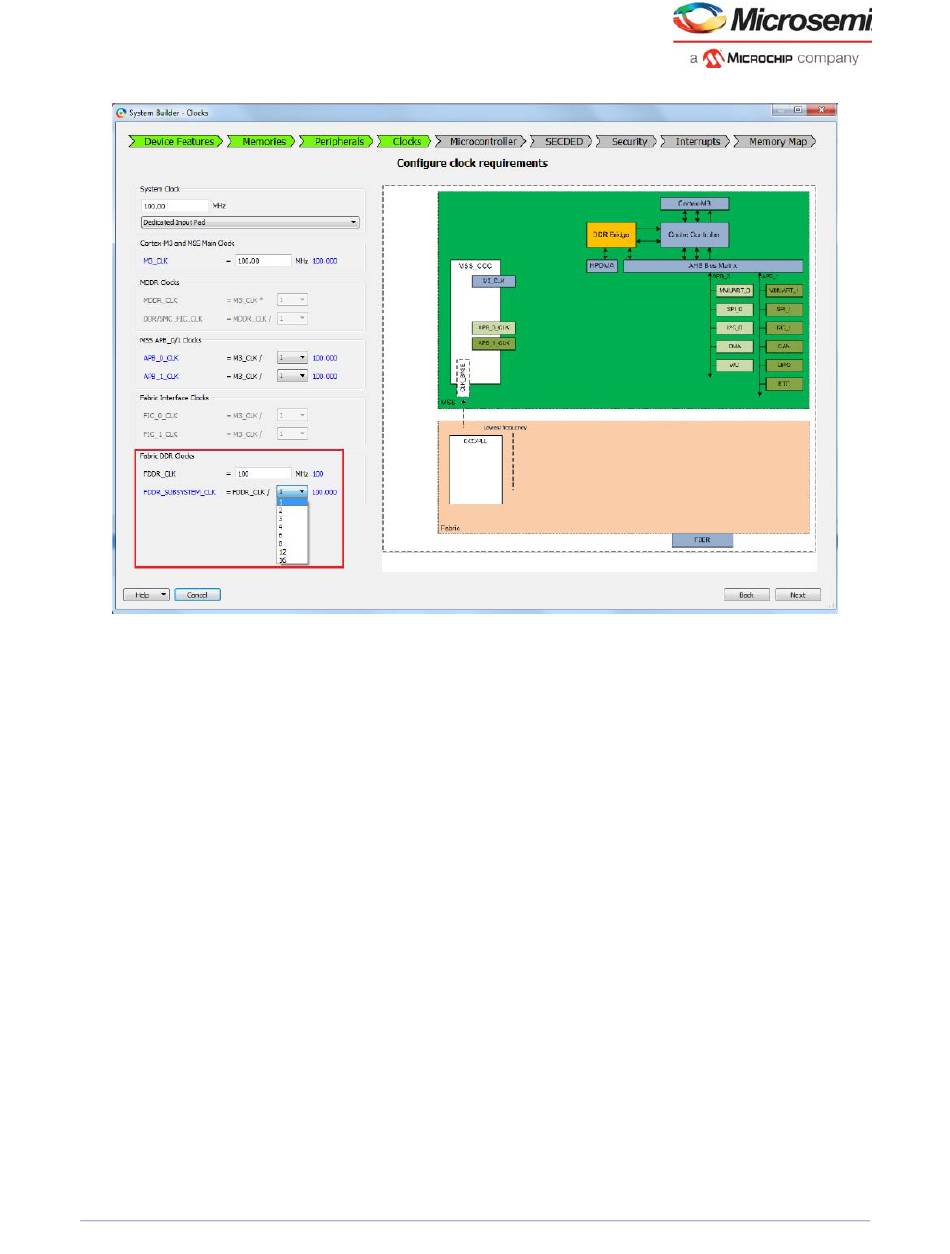Toggle the FDDR_SUBSYSTEM_CLK divider dropdown
Image resolution: width=950 pixels, height=1254 pixels.
tap(292, 492)
